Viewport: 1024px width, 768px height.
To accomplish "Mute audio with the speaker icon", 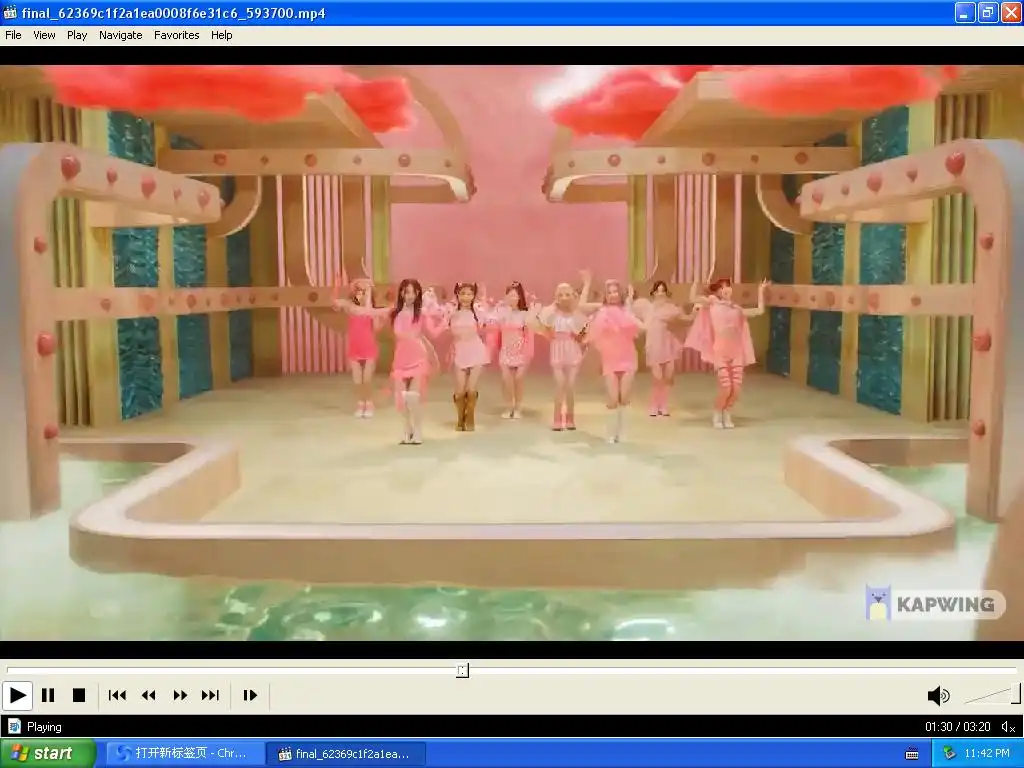I will point(938,696).
